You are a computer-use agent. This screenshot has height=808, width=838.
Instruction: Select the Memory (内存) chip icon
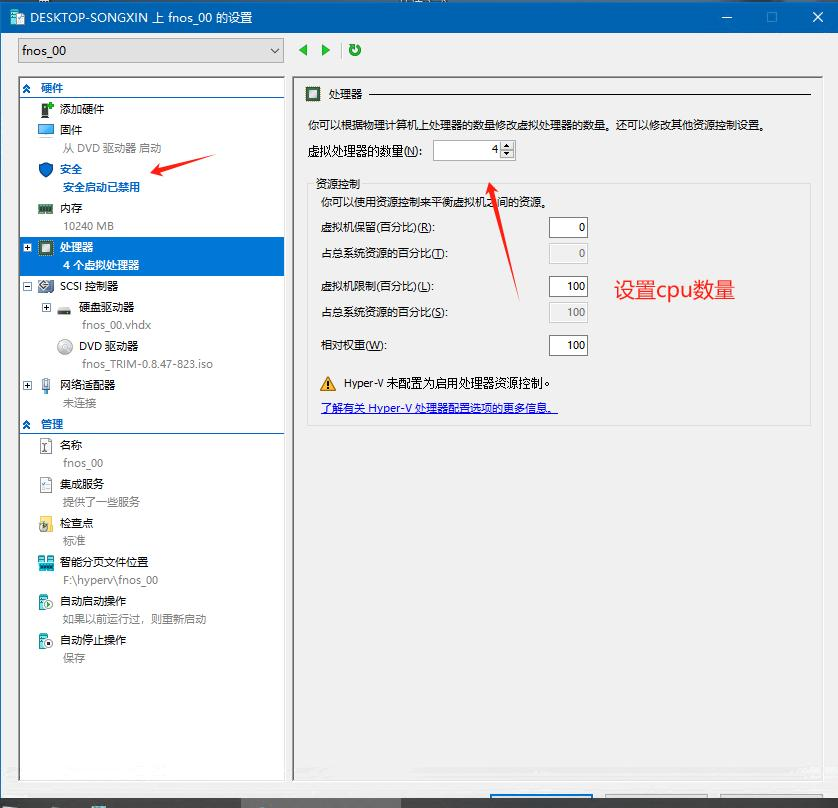pyautogui.click(x=46, y=208)
